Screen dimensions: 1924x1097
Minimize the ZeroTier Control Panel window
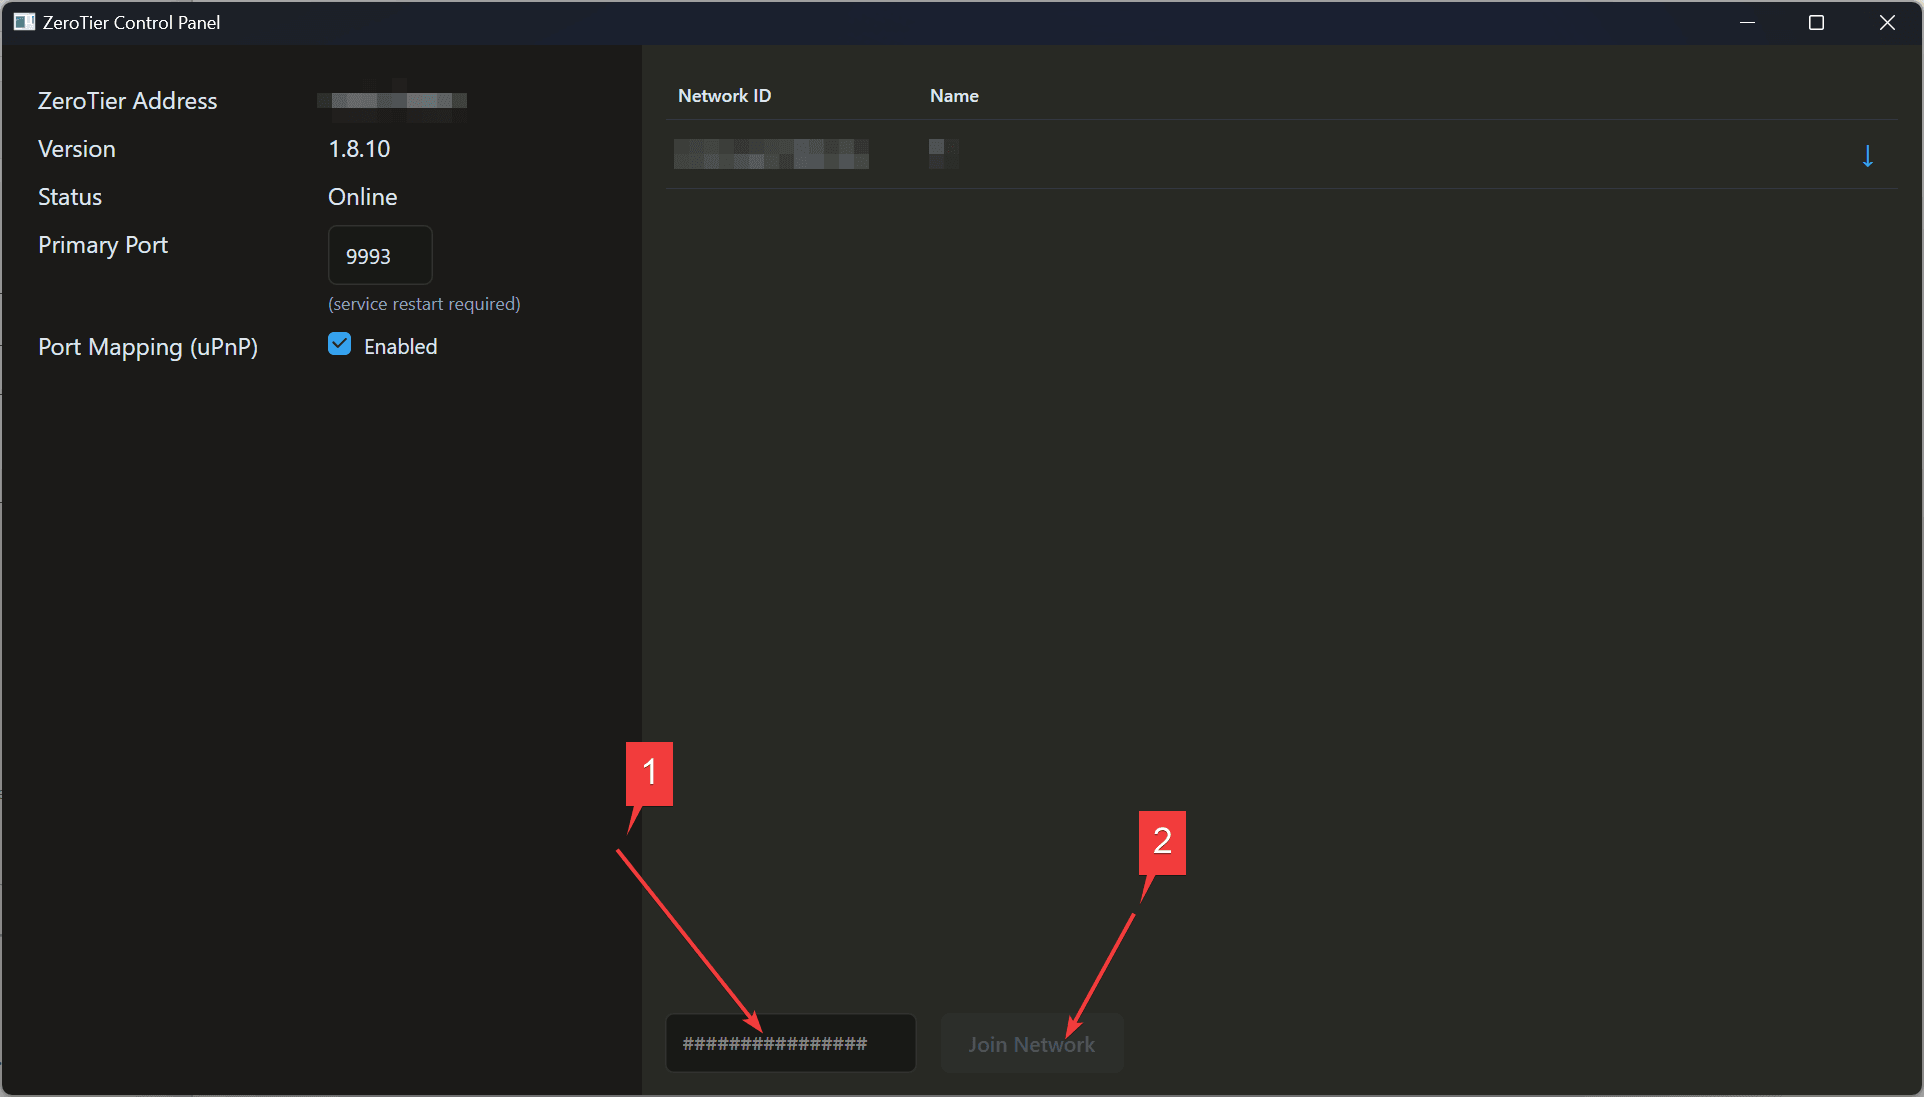1748,22
